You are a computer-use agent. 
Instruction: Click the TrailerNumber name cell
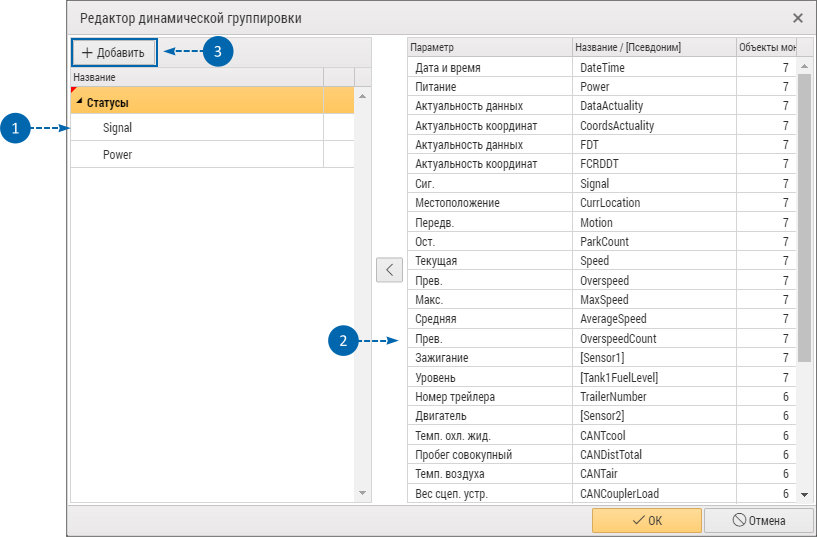(654, 396)
